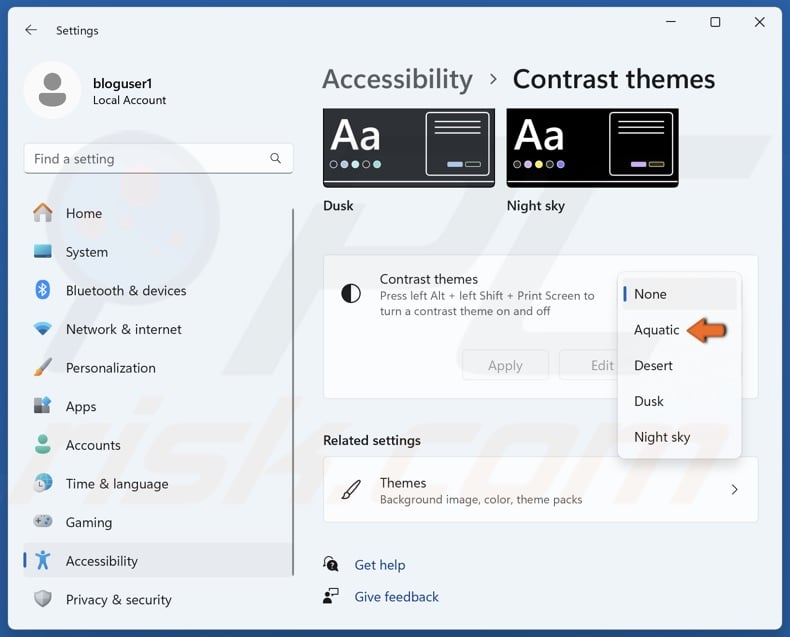The height and width of the screenshot is (637, 790).
Task: Click the Privacy & security shield icon
Action: [42, 599]
